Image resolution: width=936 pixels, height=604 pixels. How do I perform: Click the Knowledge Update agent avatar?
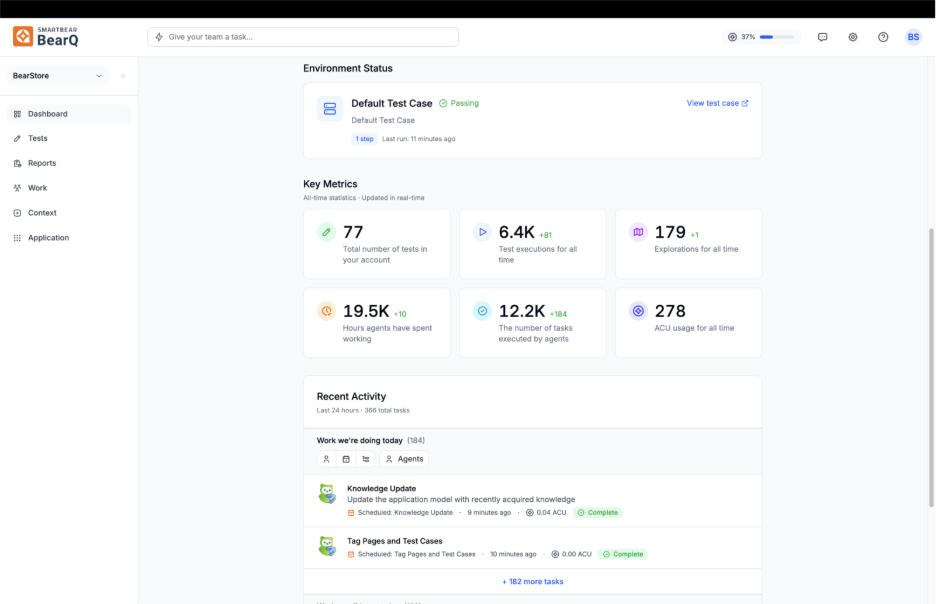click(327, 494)
